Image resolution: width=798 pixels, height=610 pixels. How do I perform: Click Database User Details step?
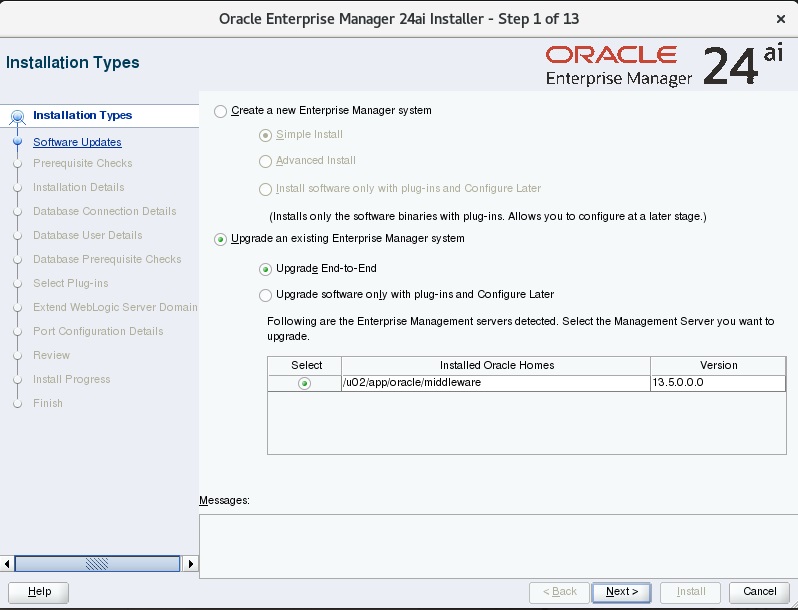88,235
